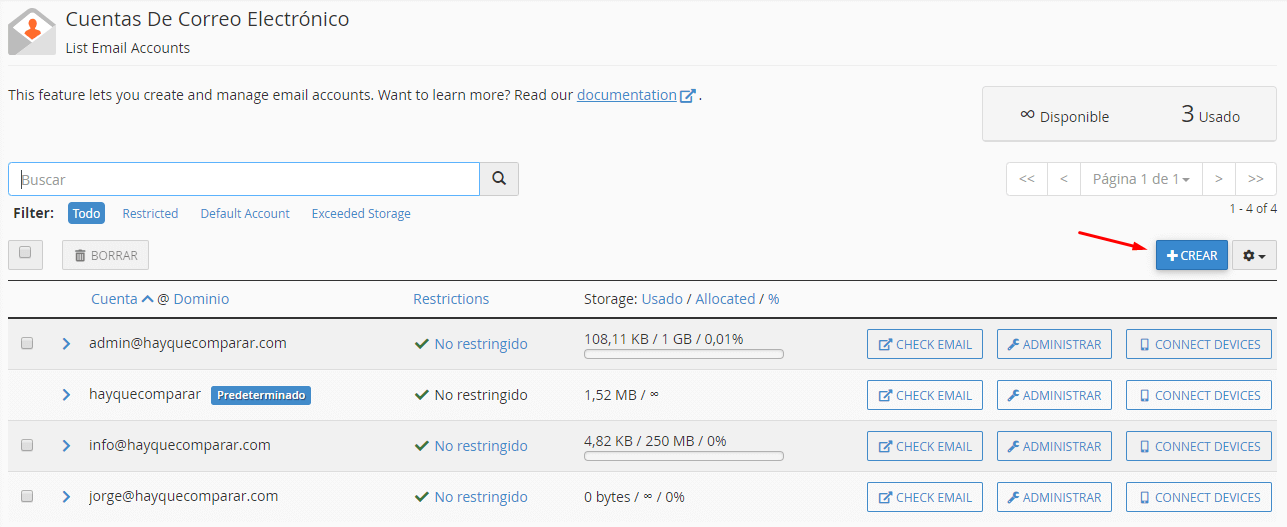Image resolution: width=1287 pixels, height=527 pixels.
Task: Select the Exceeded Storage filter
Action: 361,213
